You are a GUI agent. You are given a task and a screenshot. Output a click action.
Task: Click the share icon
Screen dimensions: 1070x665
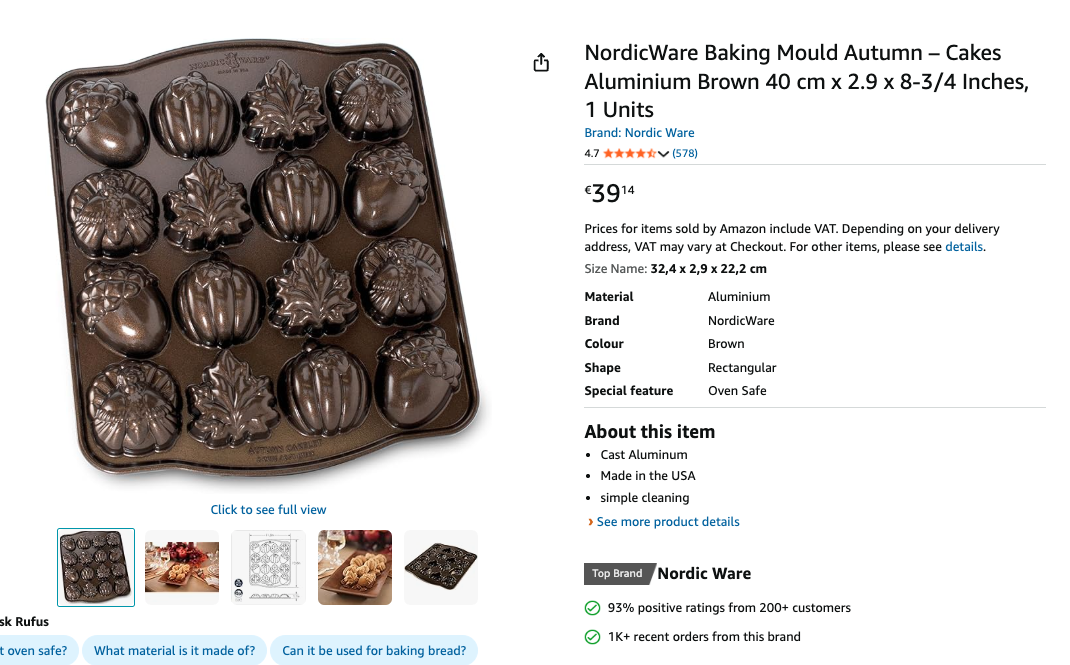coord(541,61)
